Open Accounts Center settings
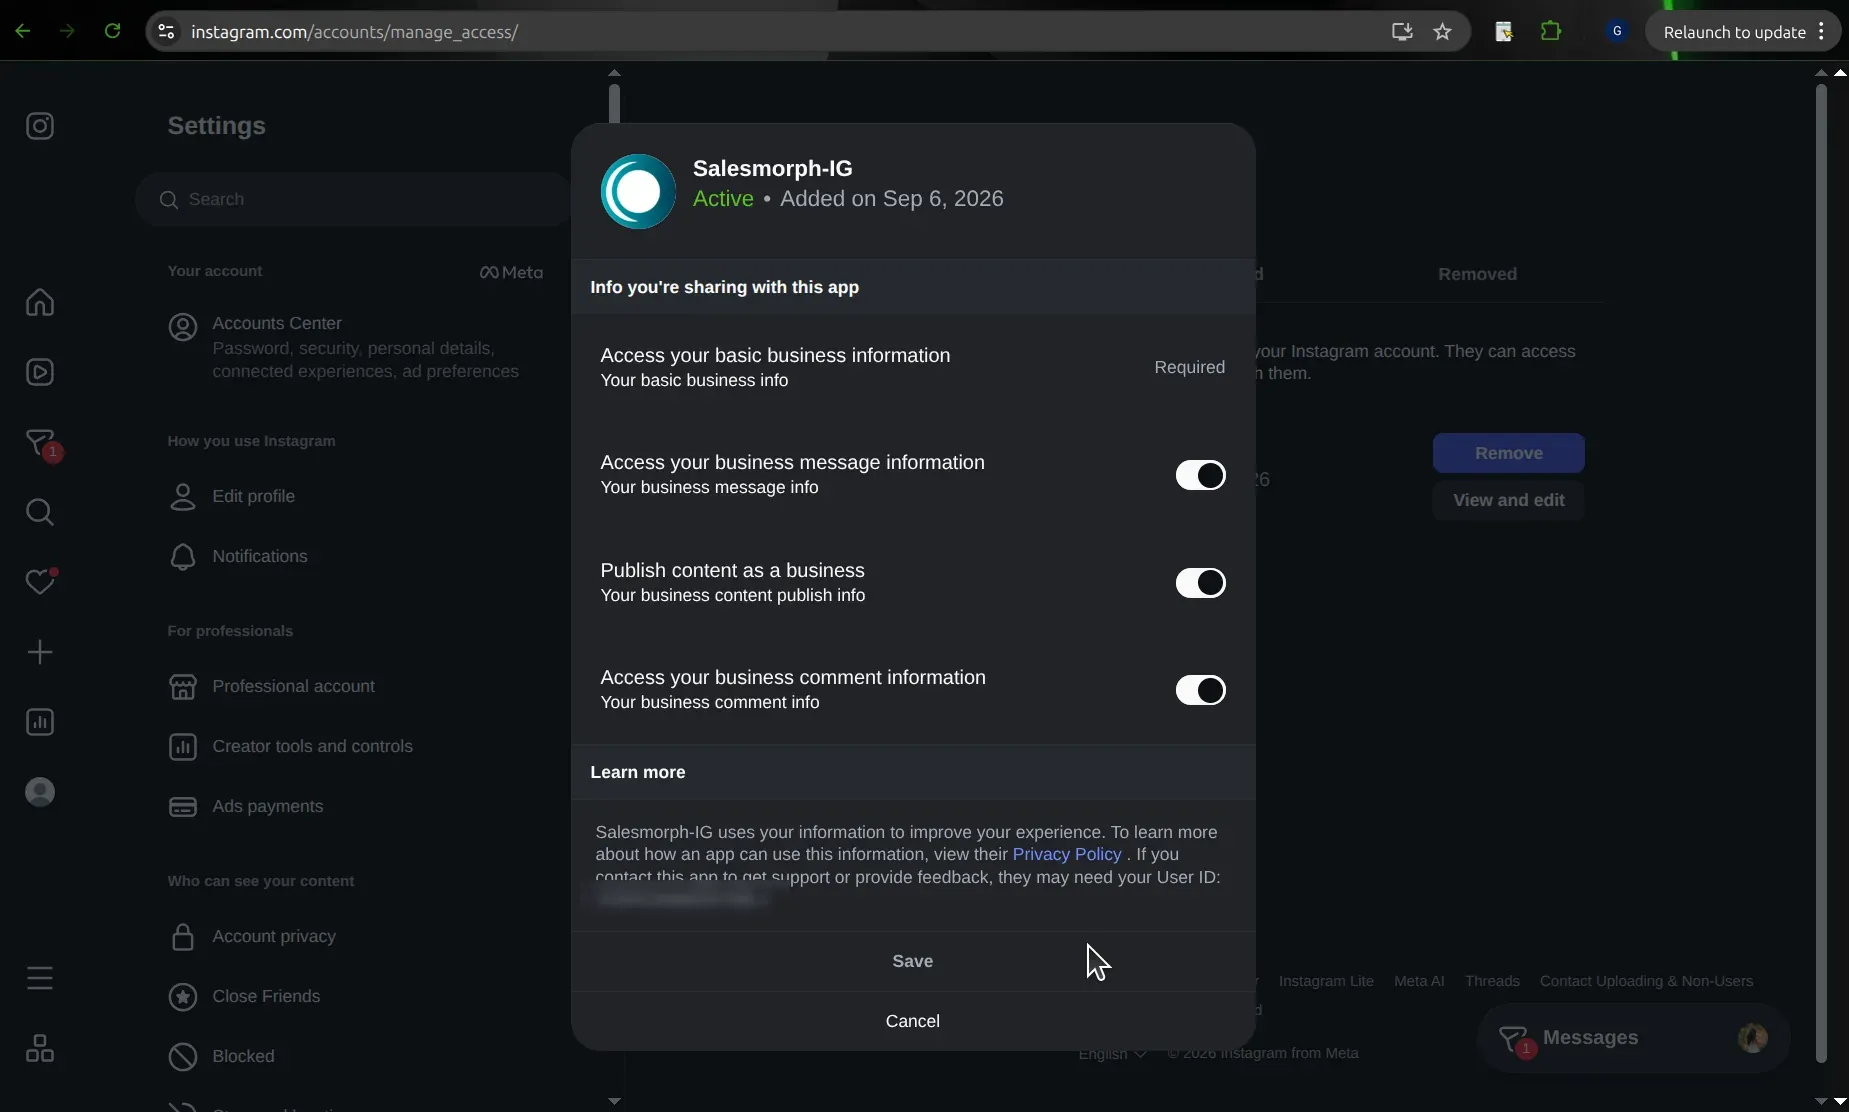Viewport: 1849px width, 1112px height. 355,347
